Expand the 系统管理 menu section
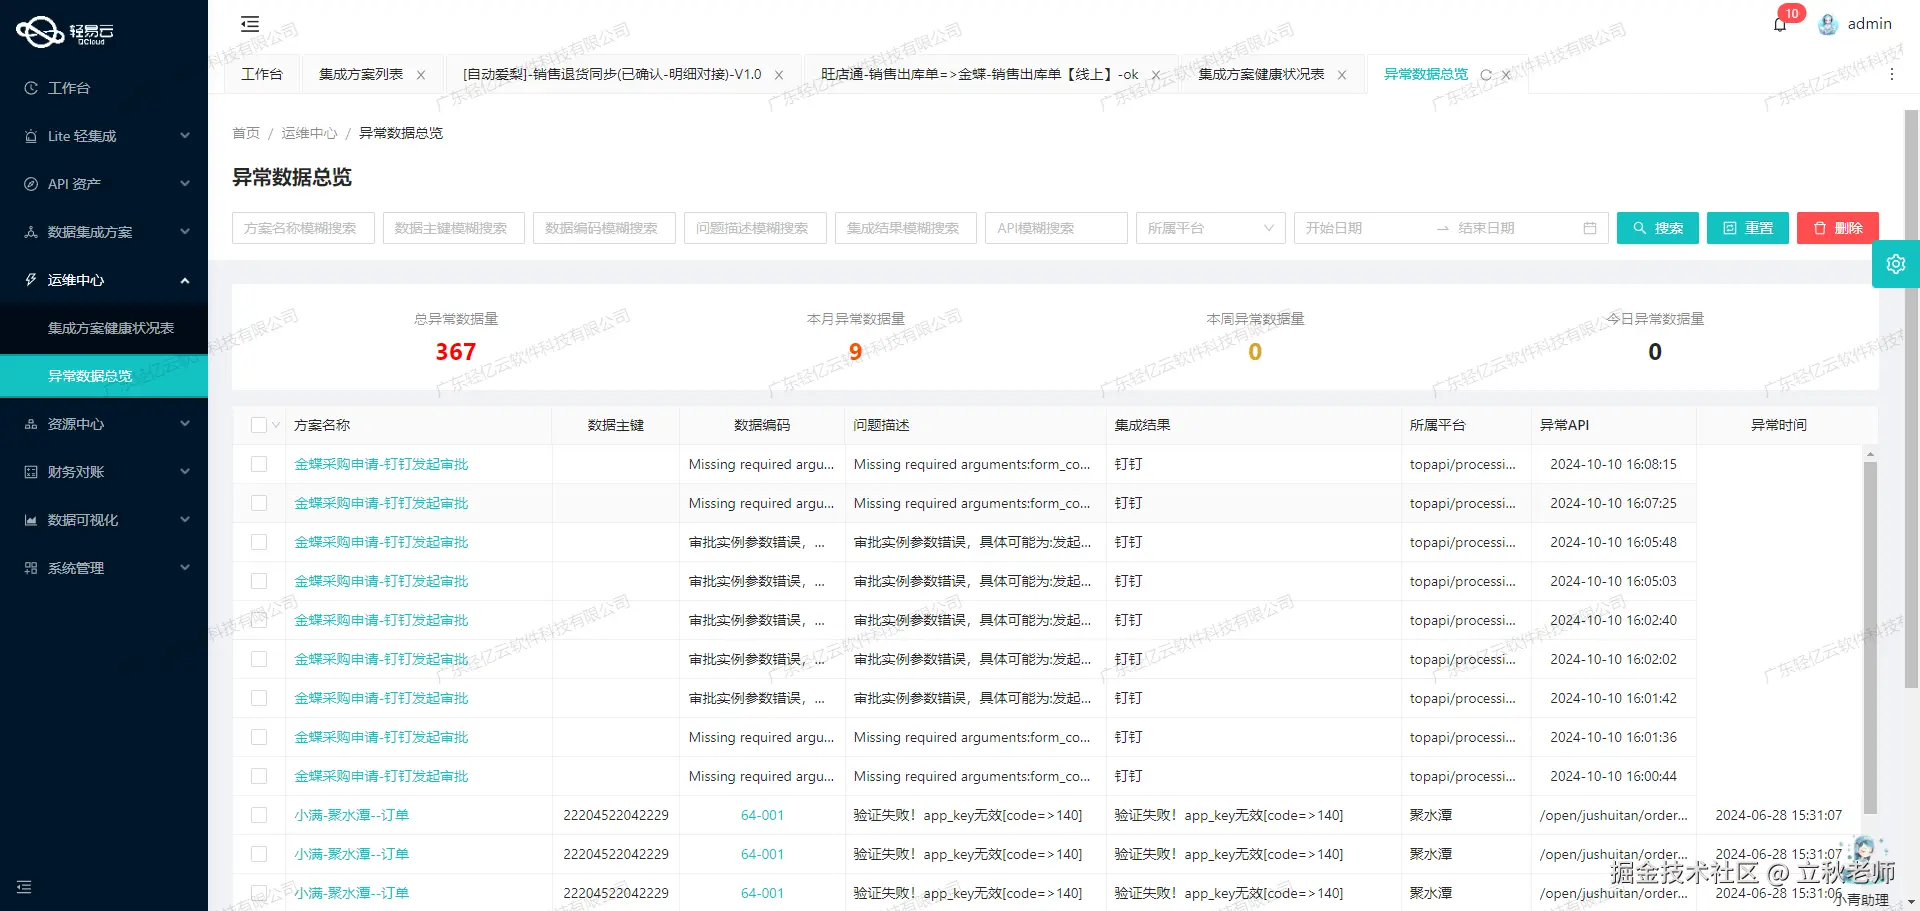Viewport: 1920px width, 911px height. pos(75,567)
